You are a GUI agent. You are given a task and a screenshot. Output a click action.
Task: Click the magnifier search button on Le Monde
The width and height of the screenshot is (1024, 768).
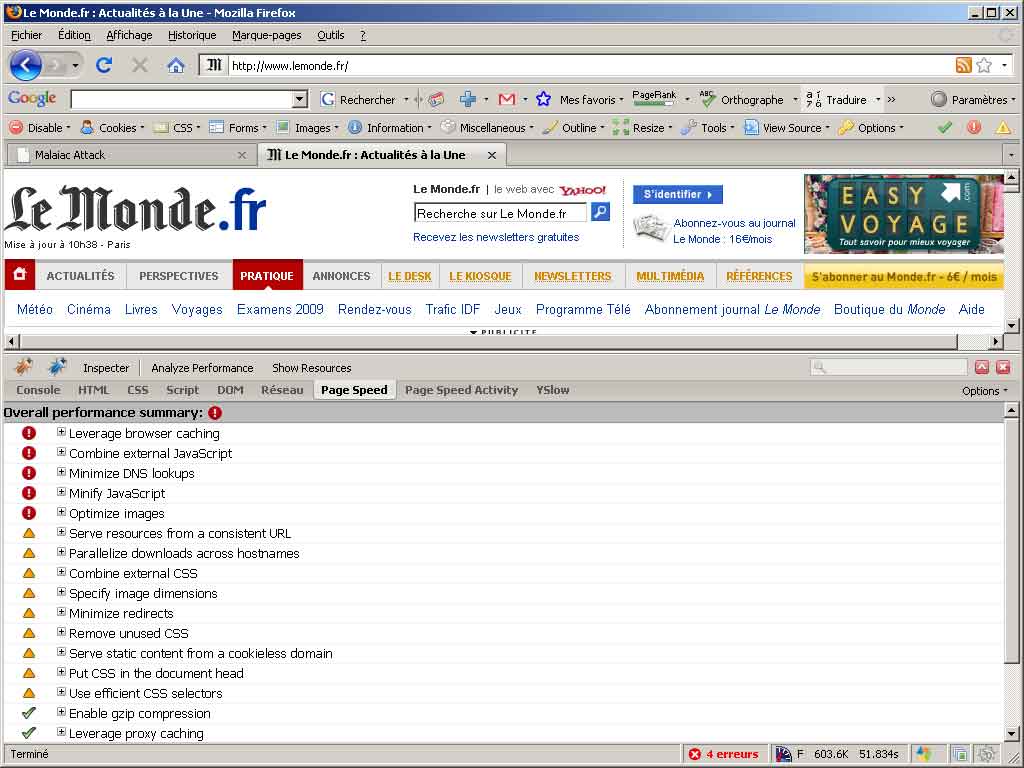(x=600, y=212)
